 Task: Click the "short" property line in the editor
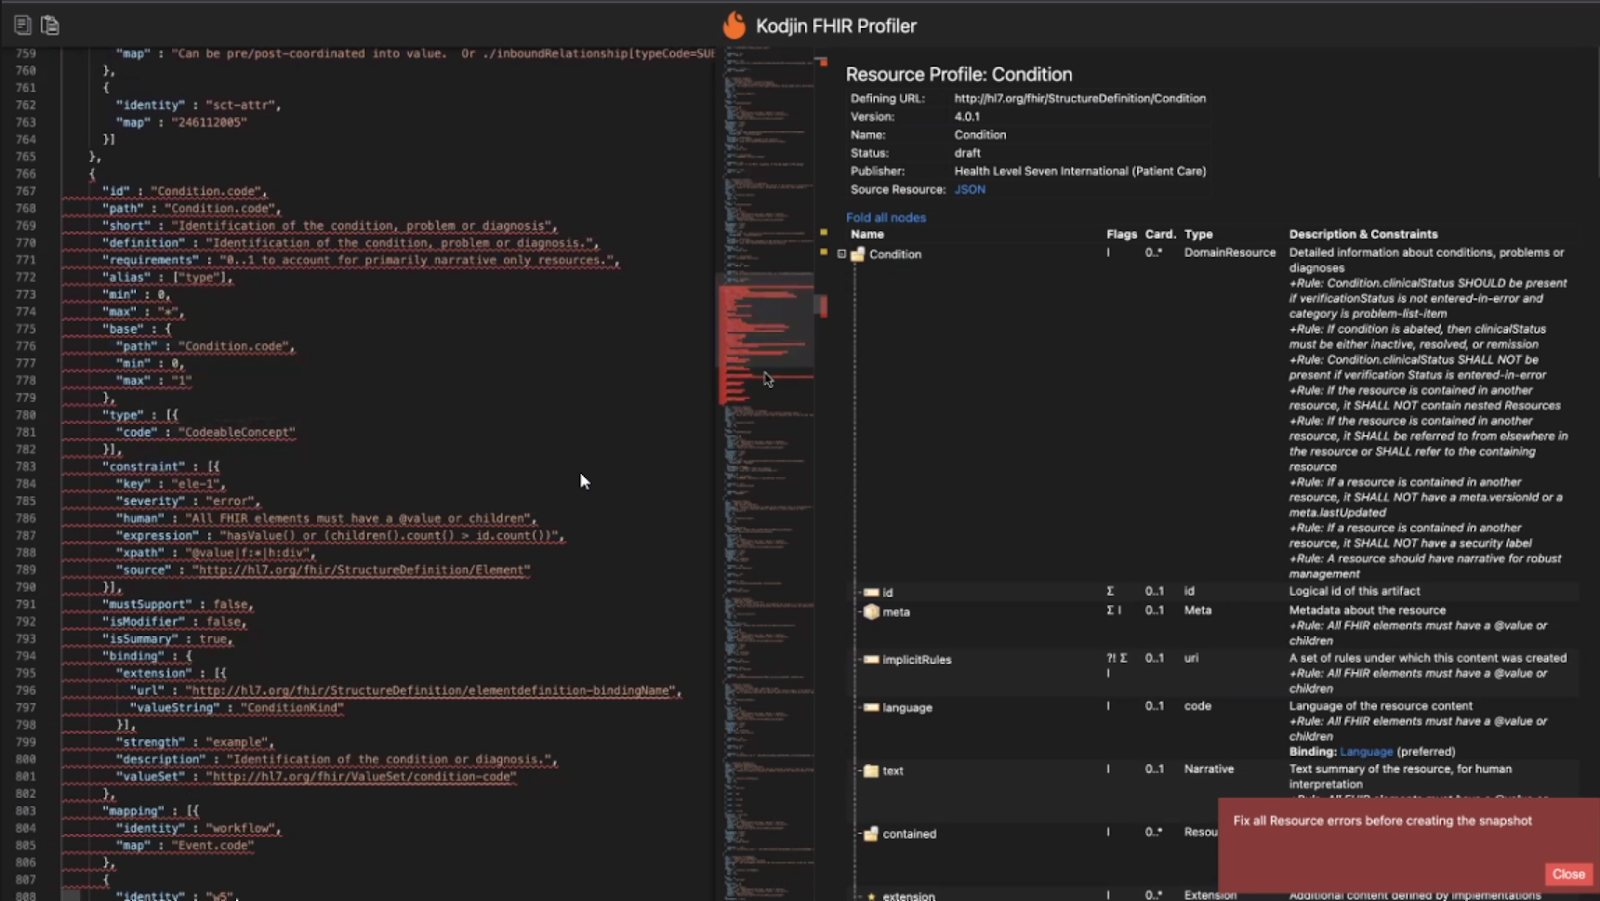tap(330, 225)
